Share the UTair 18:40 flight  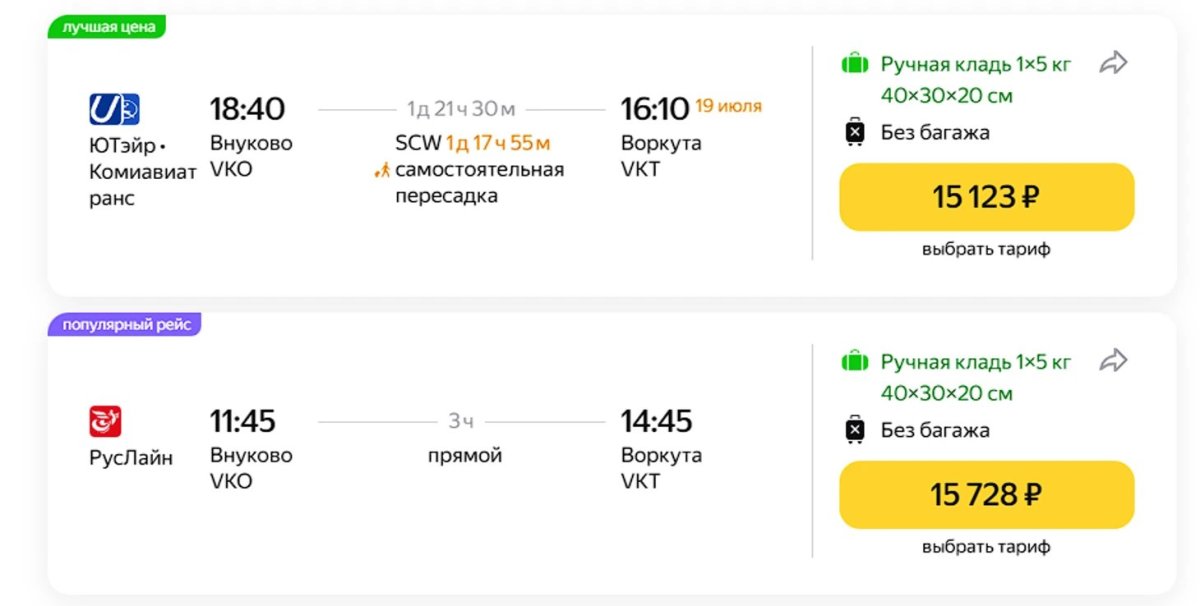coord(1113,63)
